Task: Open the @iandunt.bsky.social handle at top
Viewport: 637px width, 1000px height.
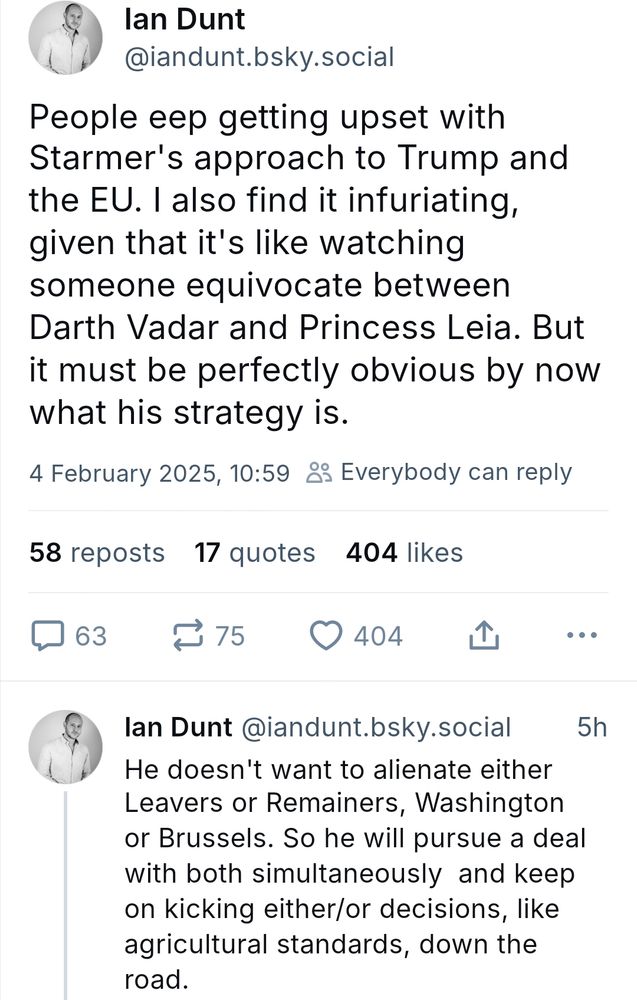Action: click(258, 57)
